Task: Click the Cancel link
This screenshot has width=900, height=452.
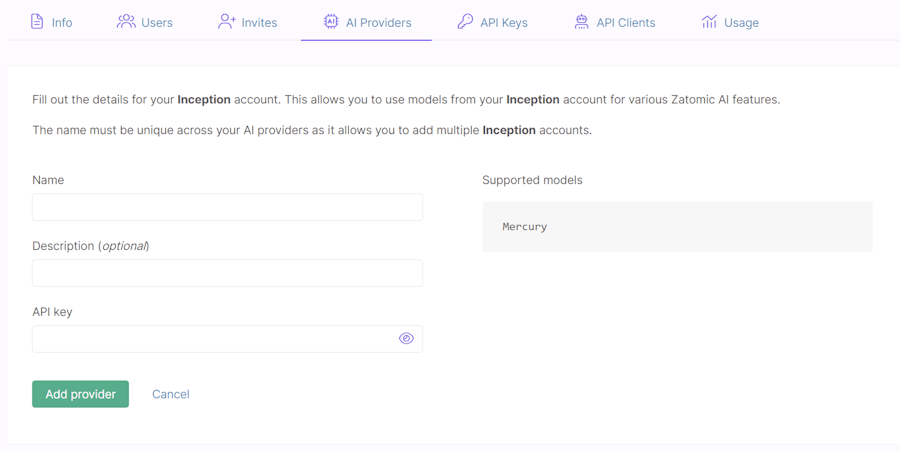Action: (170, 395)
